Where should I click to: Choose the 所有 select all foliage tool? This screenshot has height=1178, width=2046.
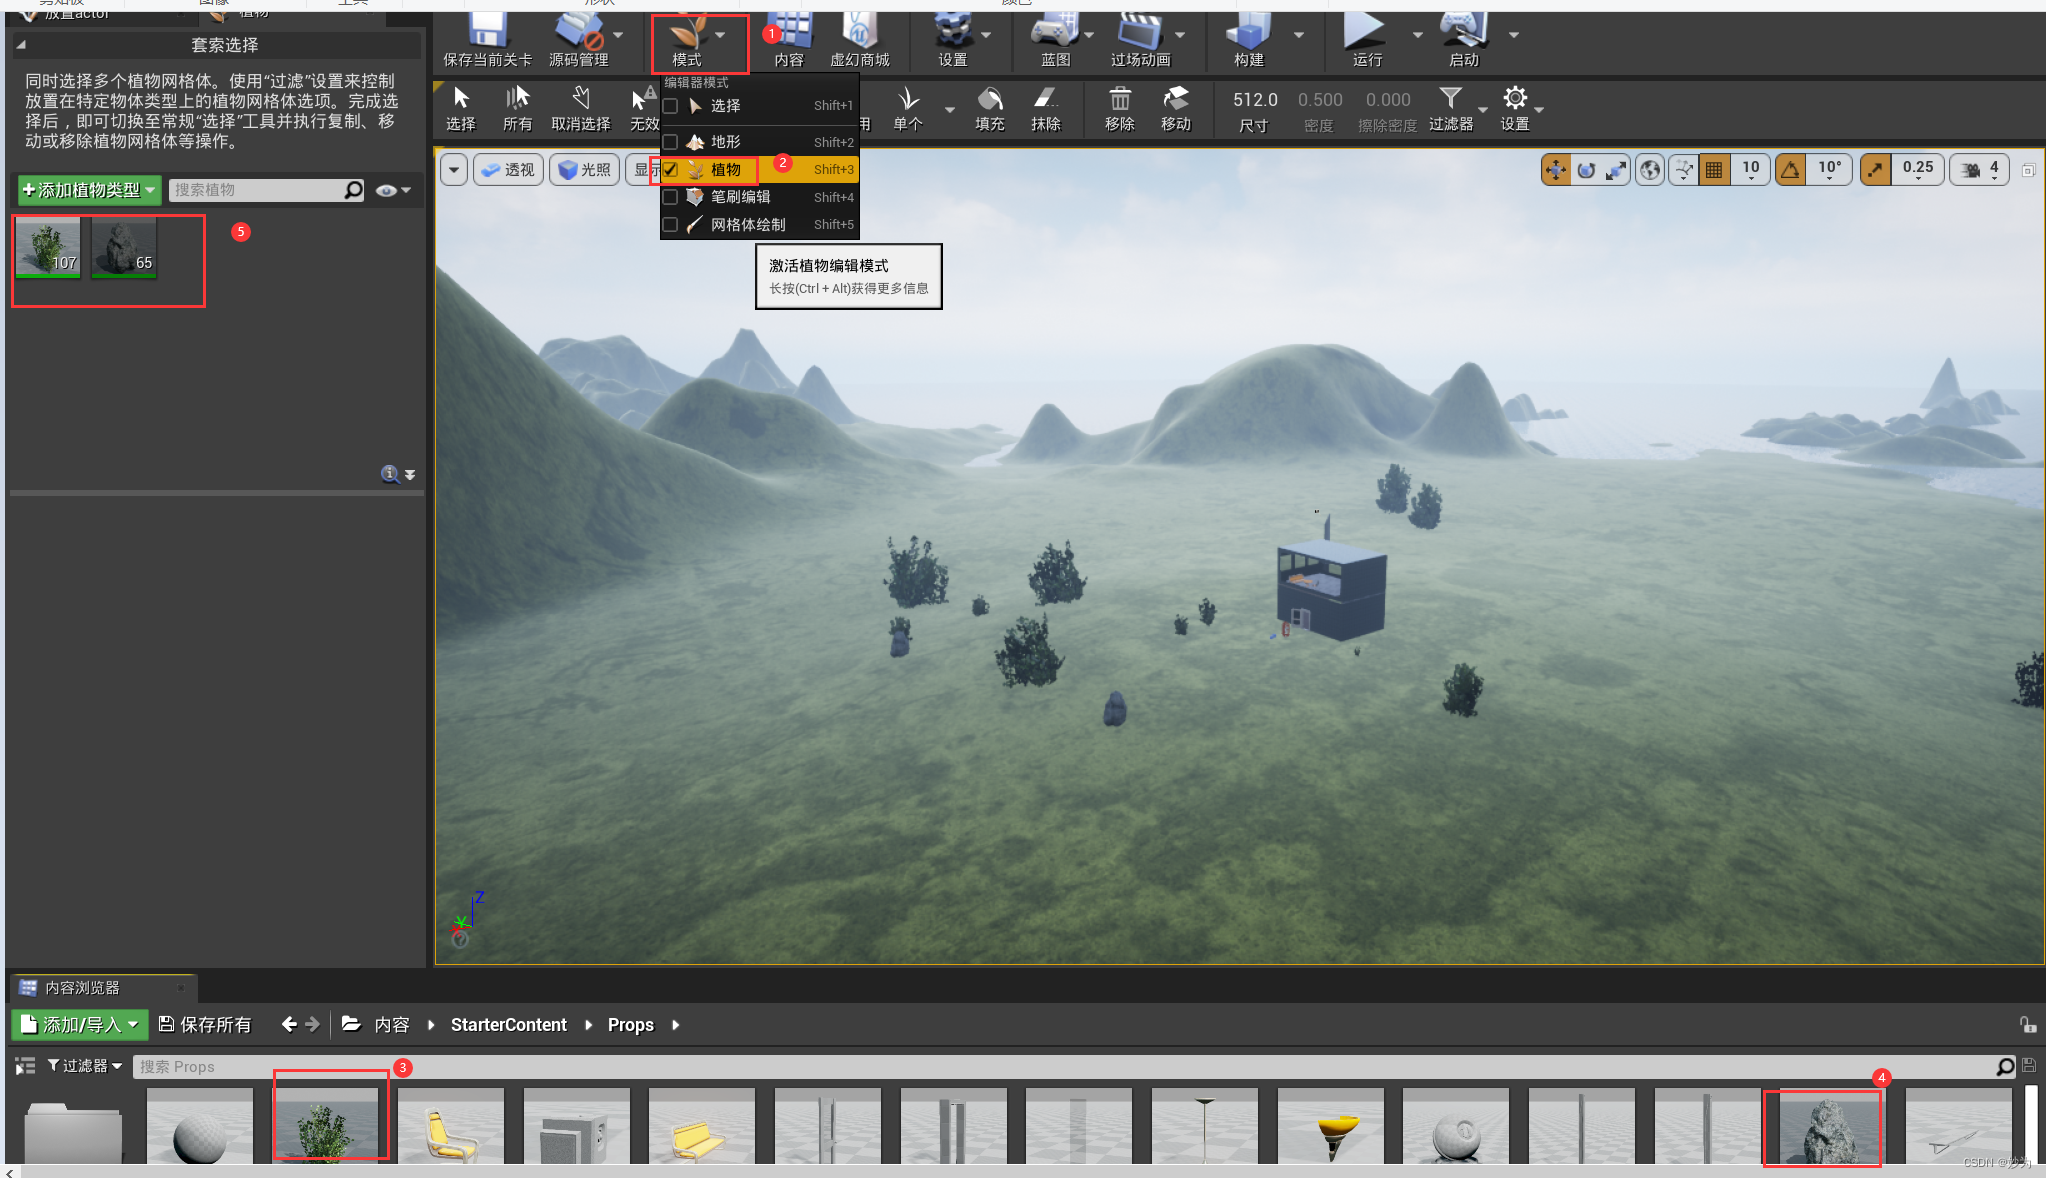pos(517,109)
